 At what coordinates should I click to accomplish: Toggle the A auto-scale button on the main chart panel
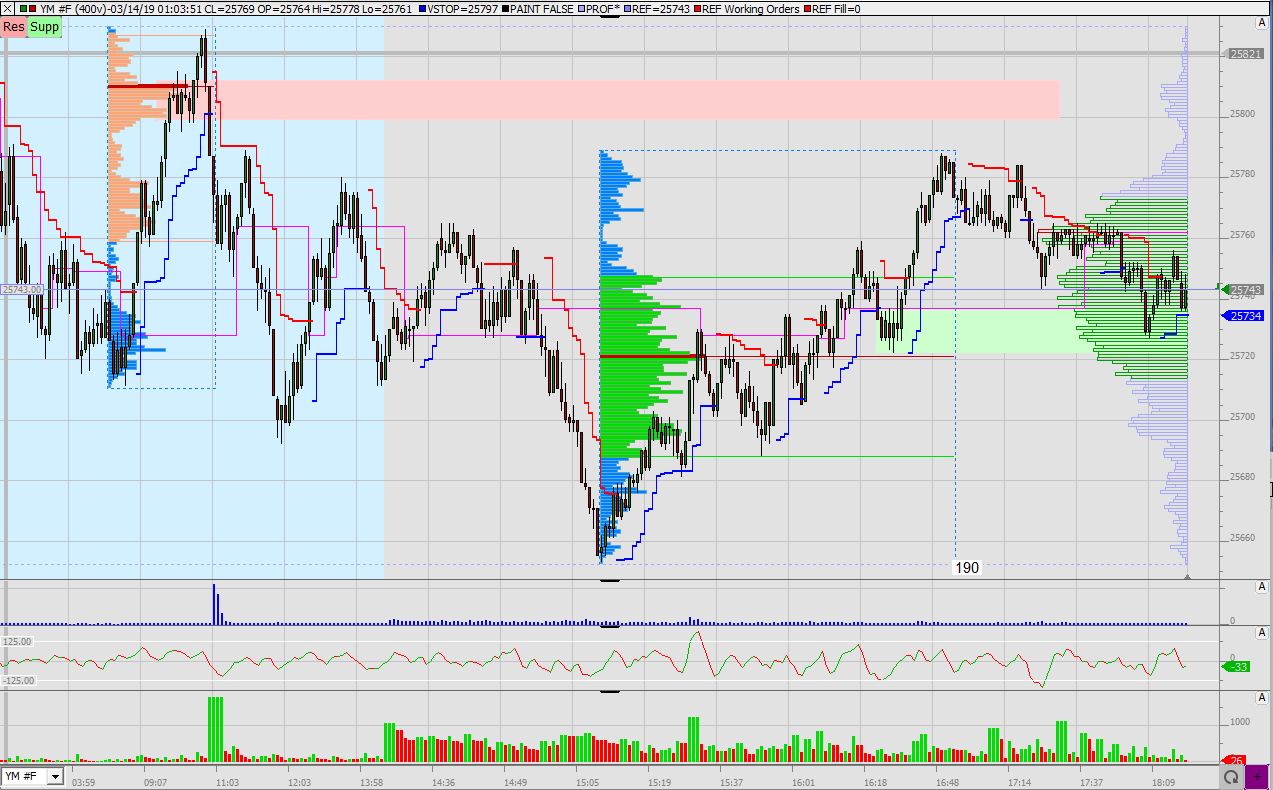pyautogui.click(x=1261, y=25)
